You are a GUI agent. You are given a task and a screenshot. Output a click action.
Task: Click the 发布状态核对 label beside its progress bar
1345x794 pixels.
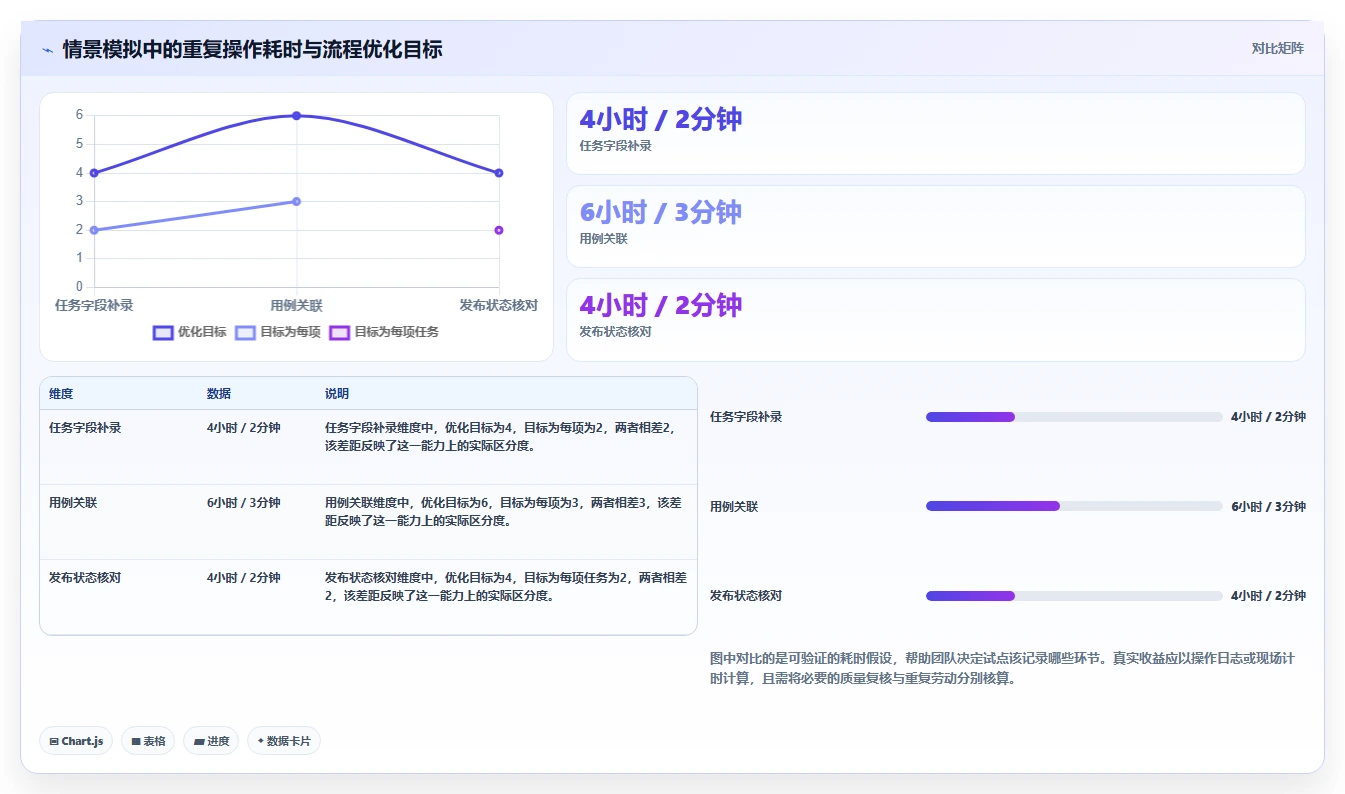[746, 596]
